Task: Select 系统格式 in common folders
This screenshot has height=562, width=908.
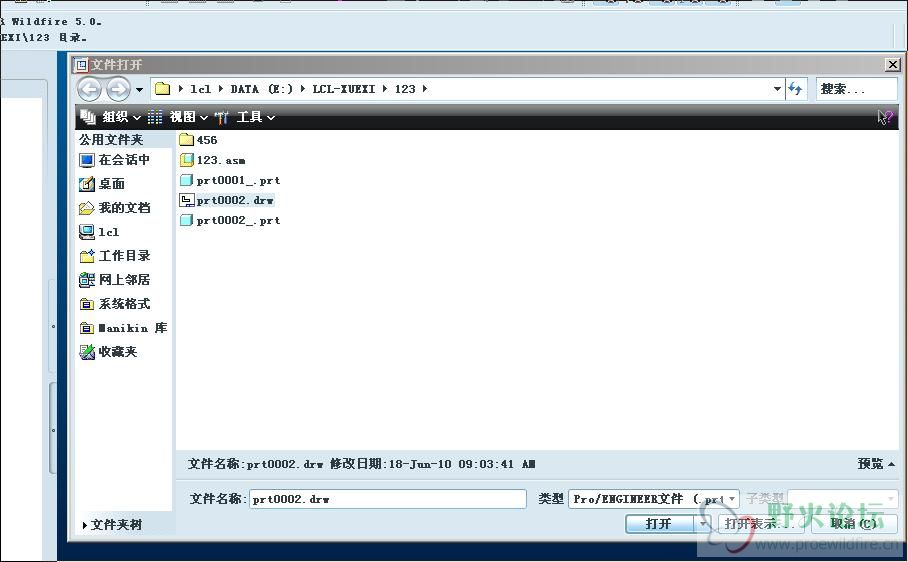Action: (115, 304)
